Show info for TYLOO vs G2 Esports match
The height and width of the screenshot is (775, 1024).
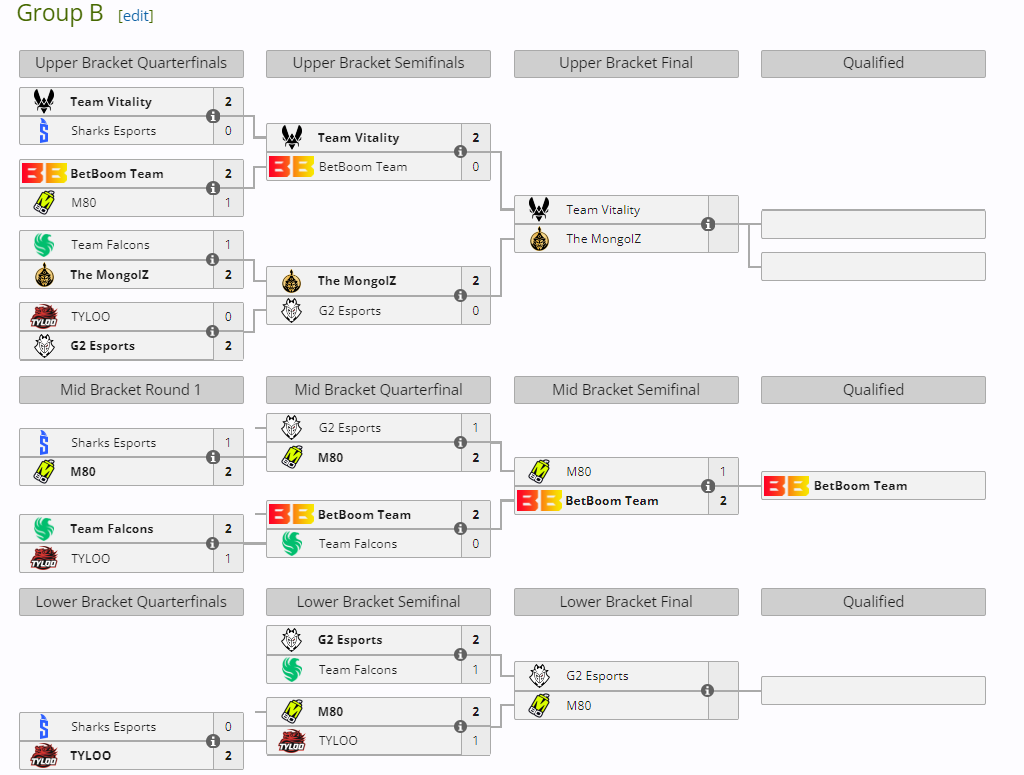(213, 332)
